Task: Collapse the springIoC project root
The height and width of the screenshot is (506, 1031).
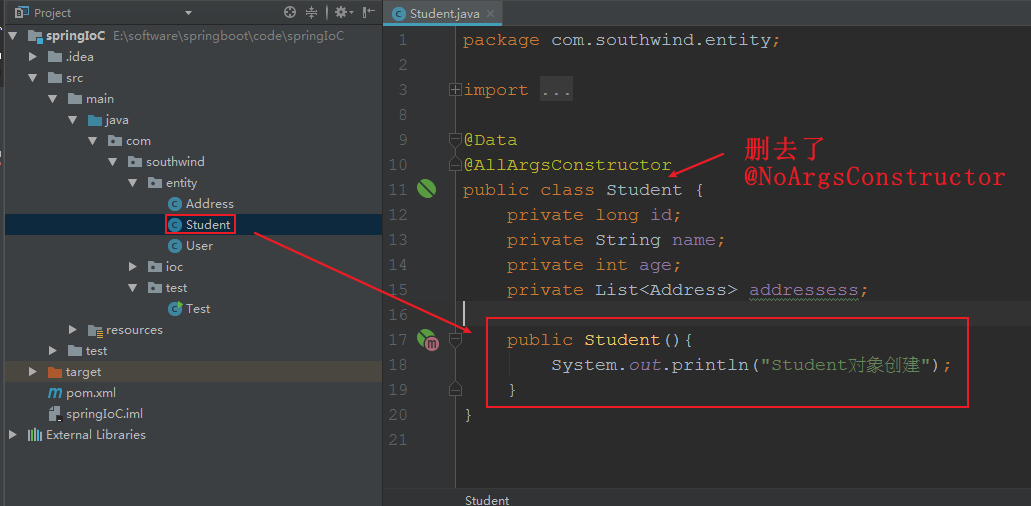Action: [13, 35]
